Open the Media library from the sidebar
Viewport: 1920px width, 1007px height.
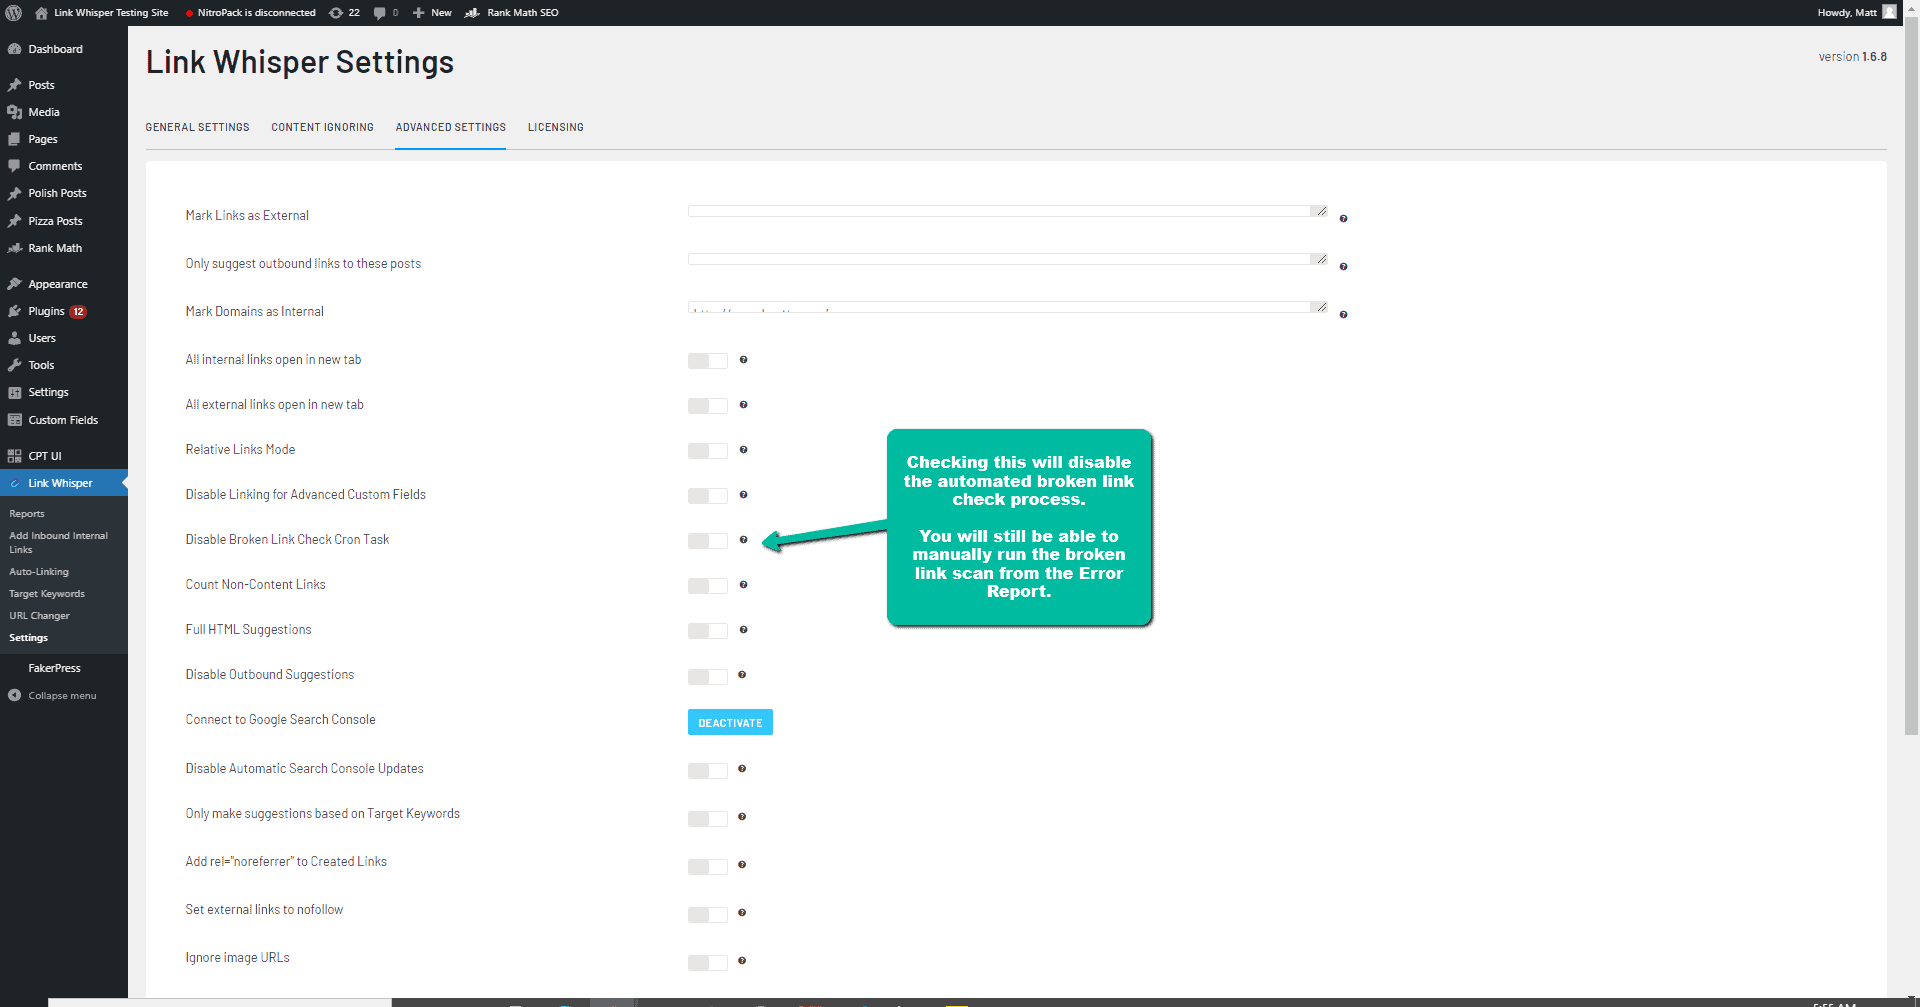[x=42, y=112]
